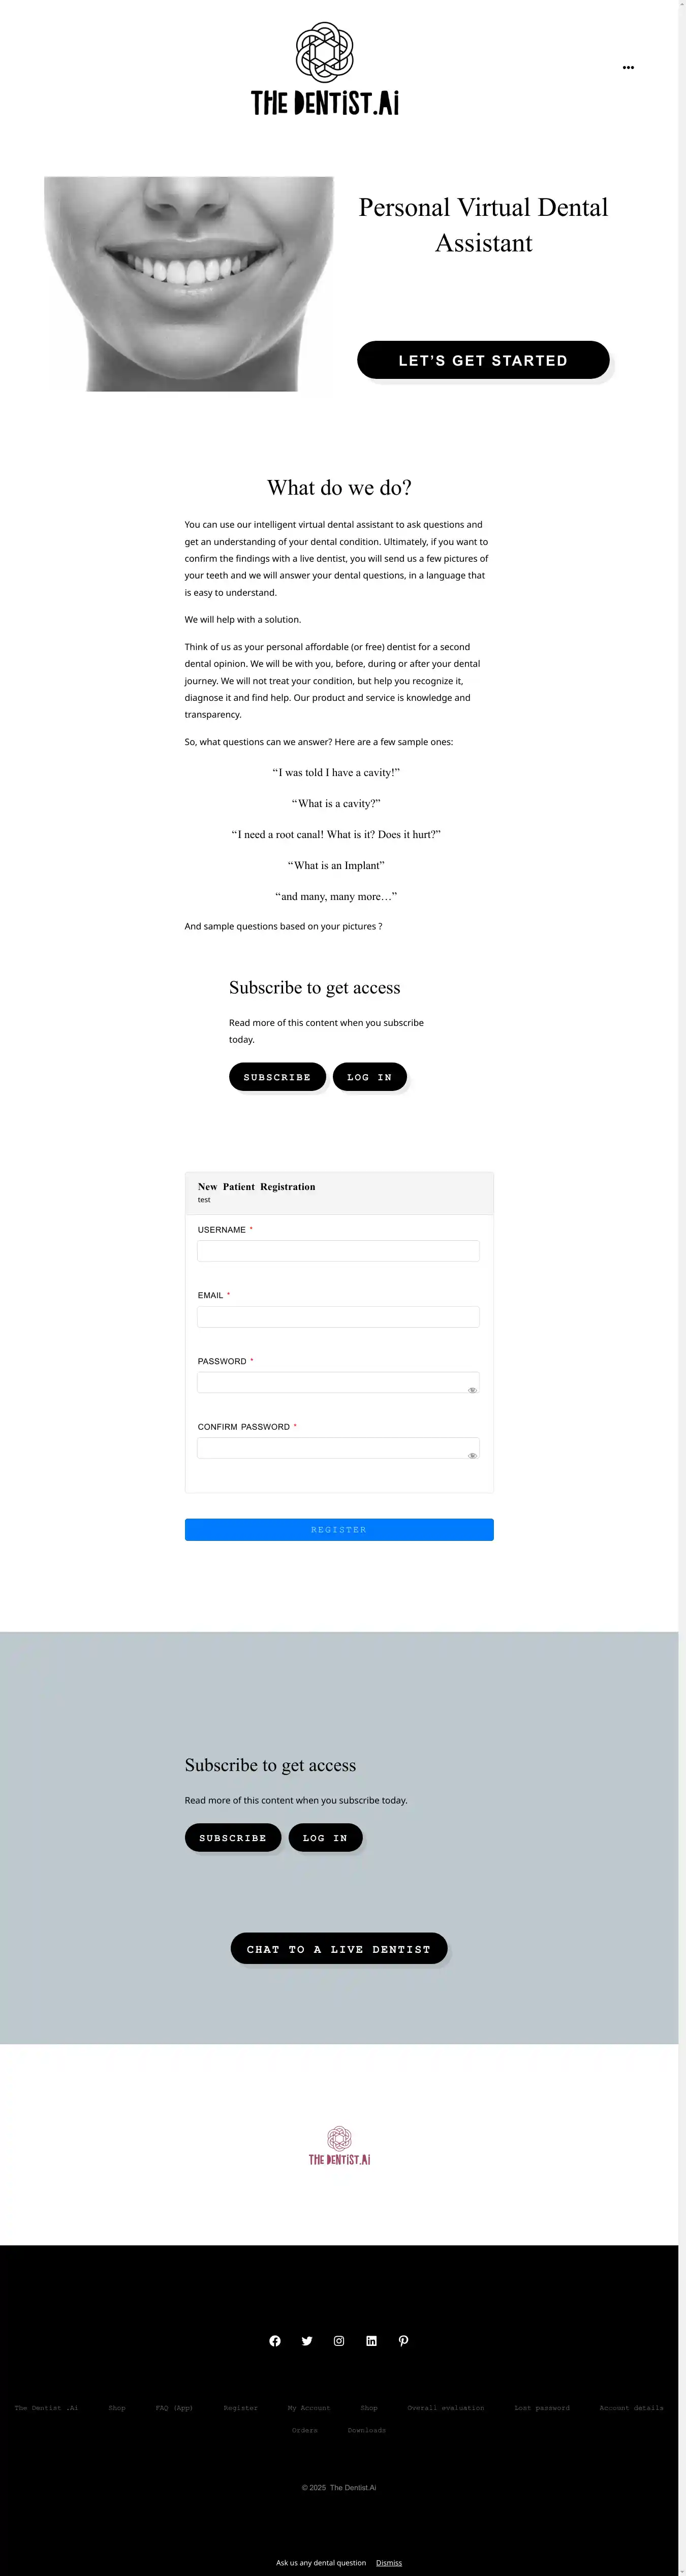Image resolution: width=686 pixels, height=2576 pixels.
Task: Show password in Confirm Password field
Action: (472, 1456)
